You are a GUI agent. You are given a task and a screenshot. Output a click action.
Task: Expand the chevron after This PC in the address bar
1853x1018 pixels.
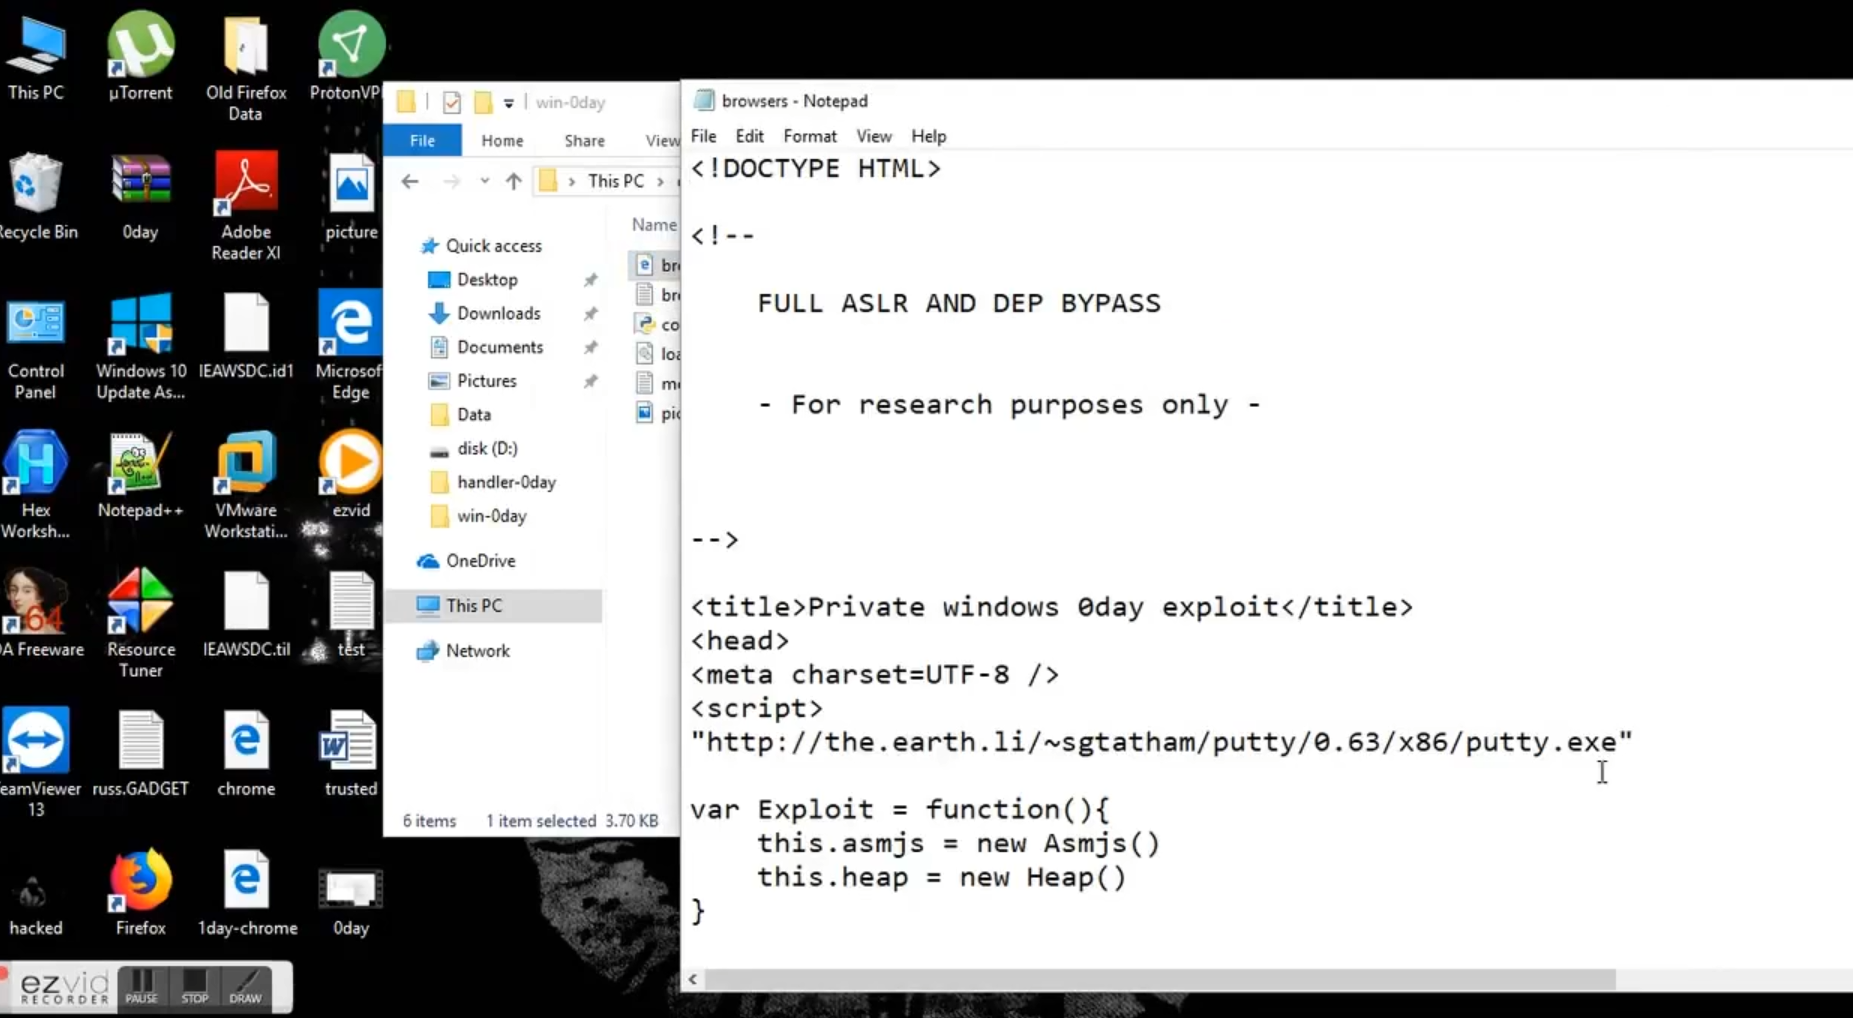click(660, 181)
